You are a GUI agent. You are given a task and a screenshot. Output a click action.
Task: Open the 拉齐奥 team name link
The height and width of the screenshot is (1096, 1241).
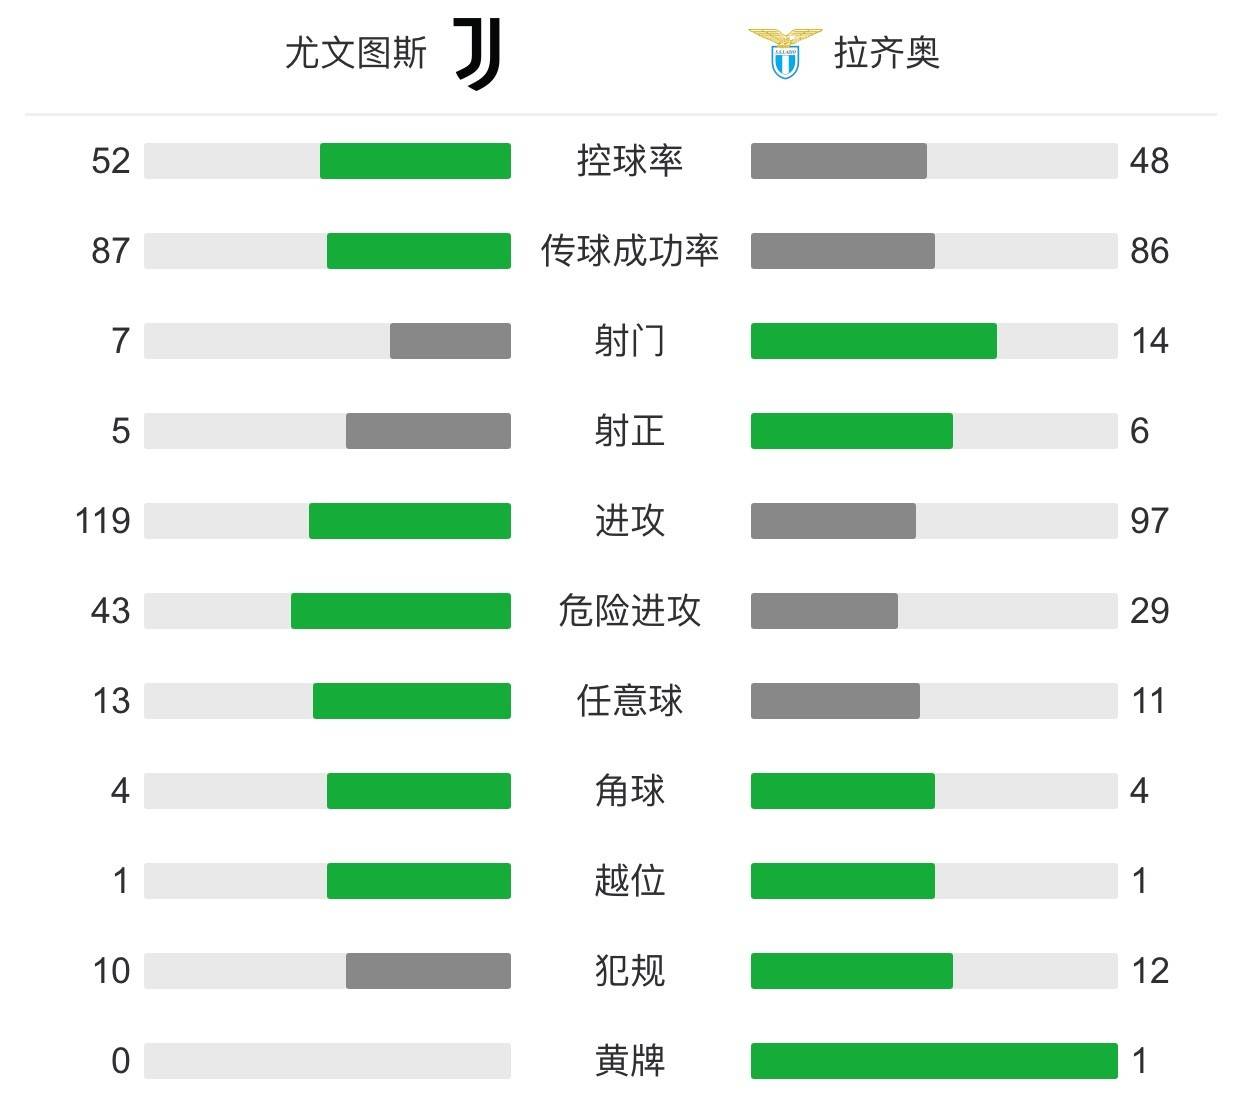[x=887, y=53]
